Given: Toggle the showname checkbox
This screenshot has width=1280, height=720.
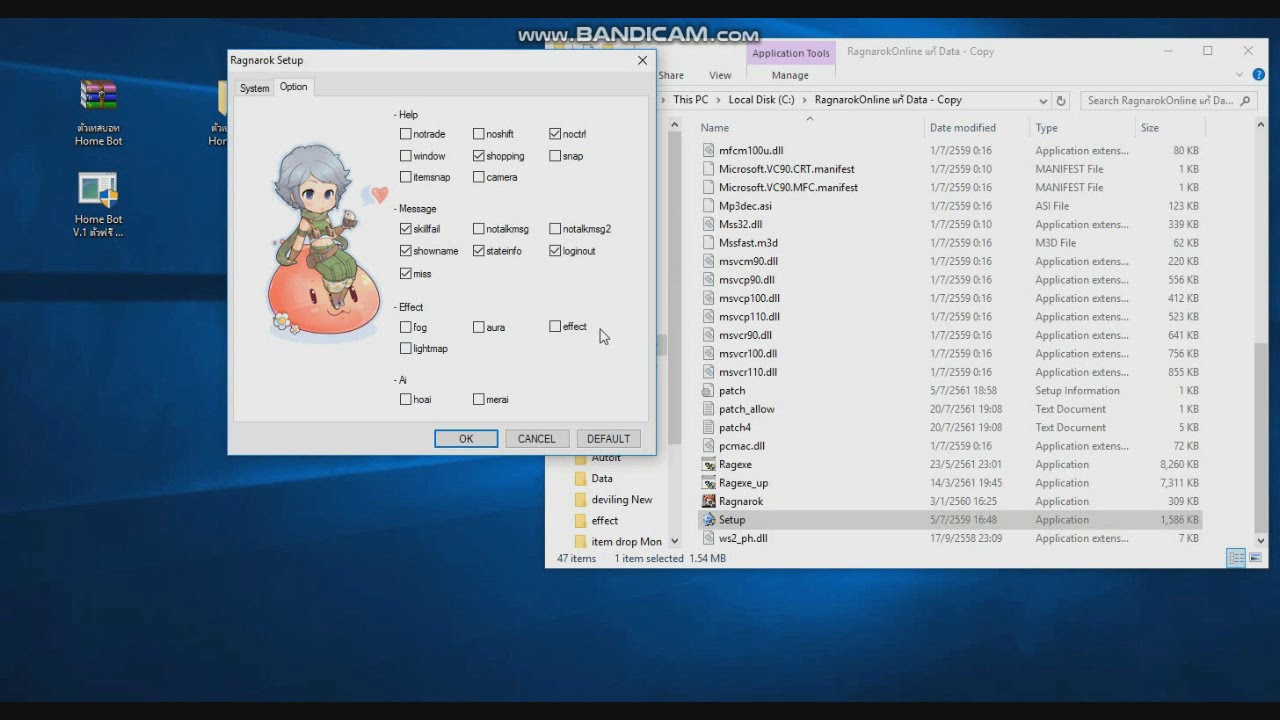Looking at the screenshot, I should point(405,251).
